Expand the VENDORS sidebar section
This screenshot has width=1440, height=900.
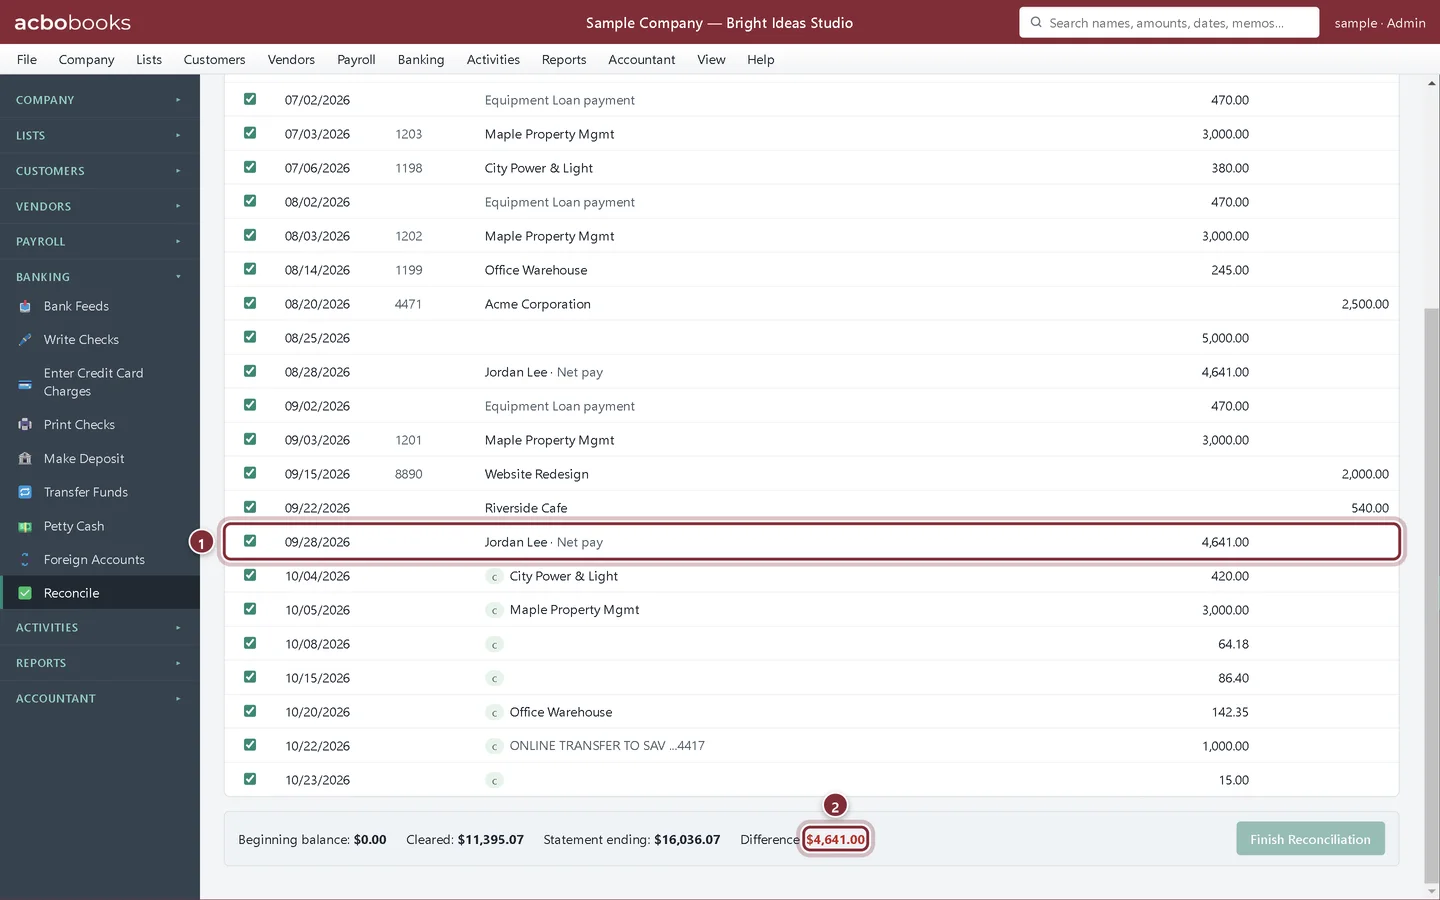click(x=100, y=206)
